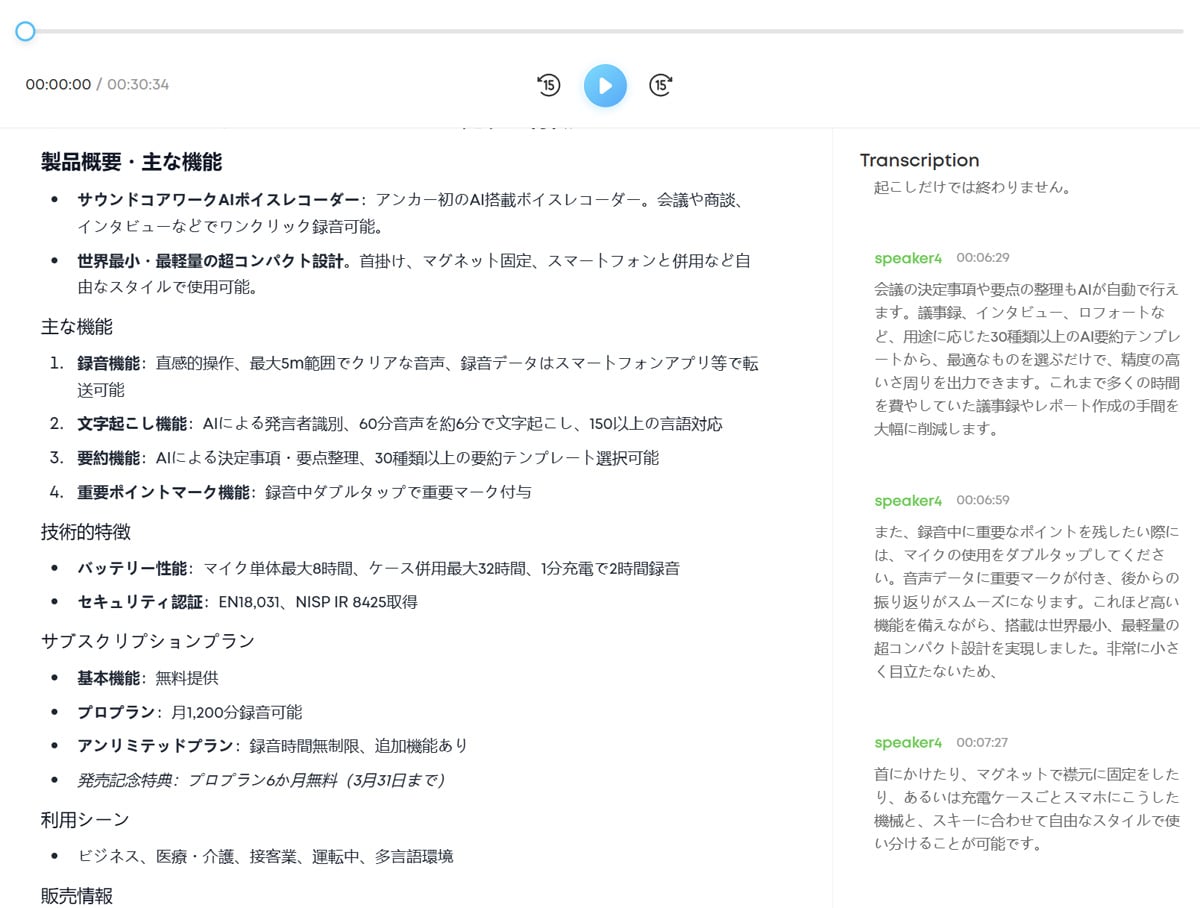The height and width of the screenshot is (908, 1200).
Task: Select the speaker4 label at 00:06:59
Action: 908,500
